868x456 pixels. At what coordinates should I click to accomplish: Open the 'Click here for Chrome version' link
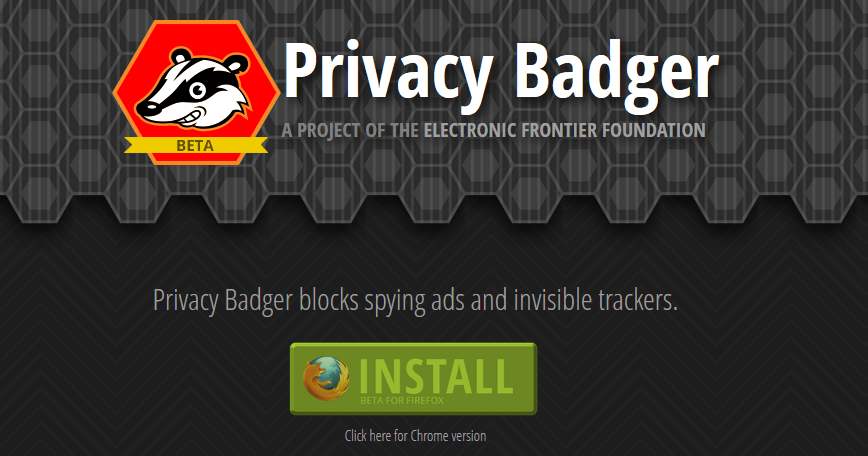(x=415, y=436)
